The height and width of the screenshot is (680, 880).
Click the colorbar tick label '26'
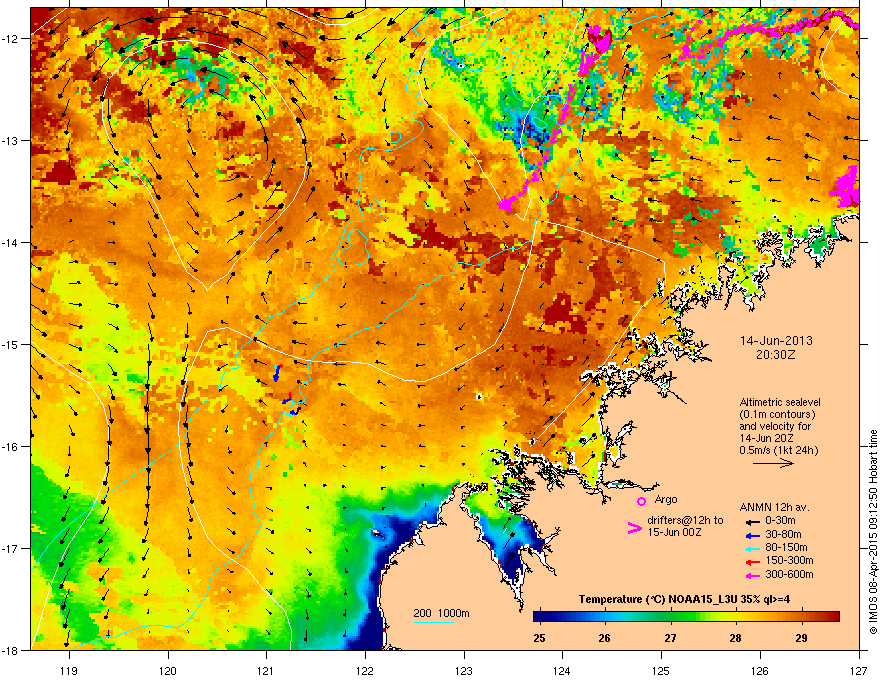click(604, 638)
